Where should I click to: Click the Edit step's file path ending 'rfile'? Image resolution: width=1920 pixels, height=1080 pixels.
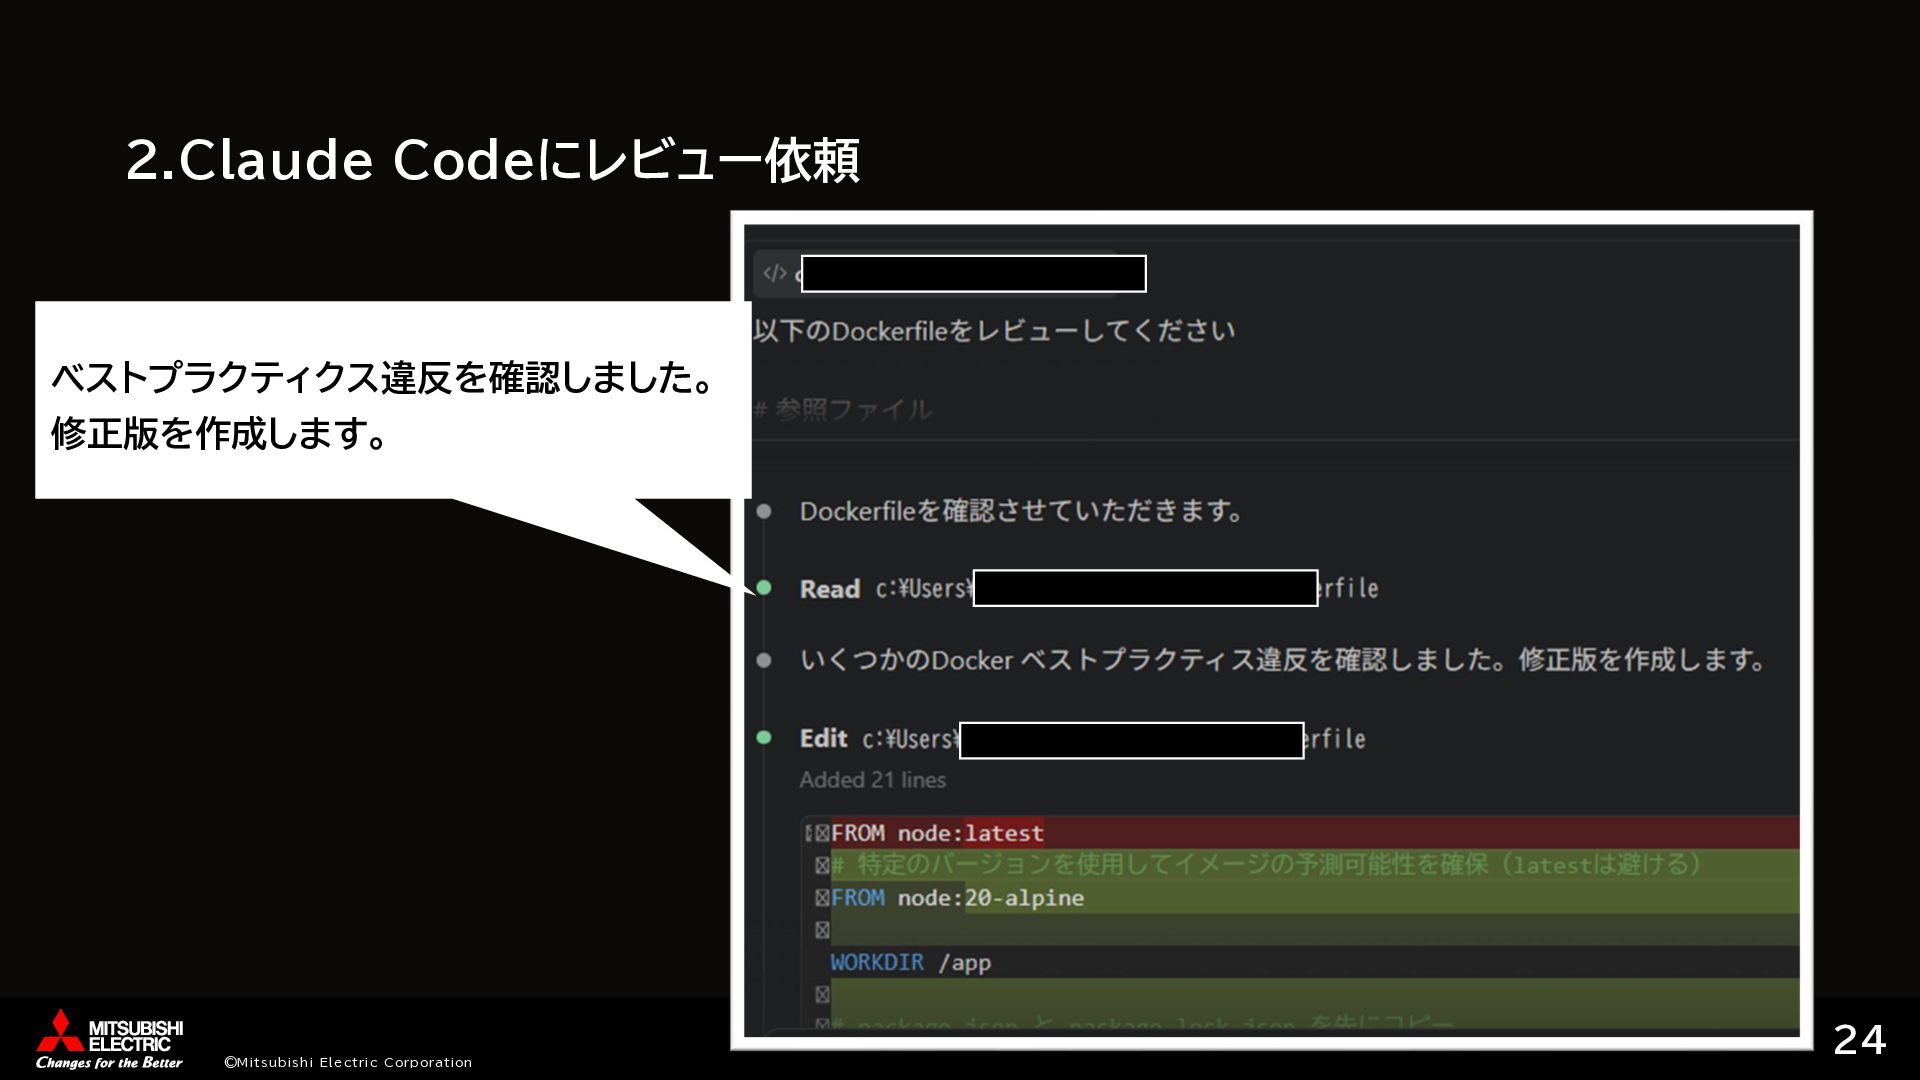click(x=1114, y=739)
